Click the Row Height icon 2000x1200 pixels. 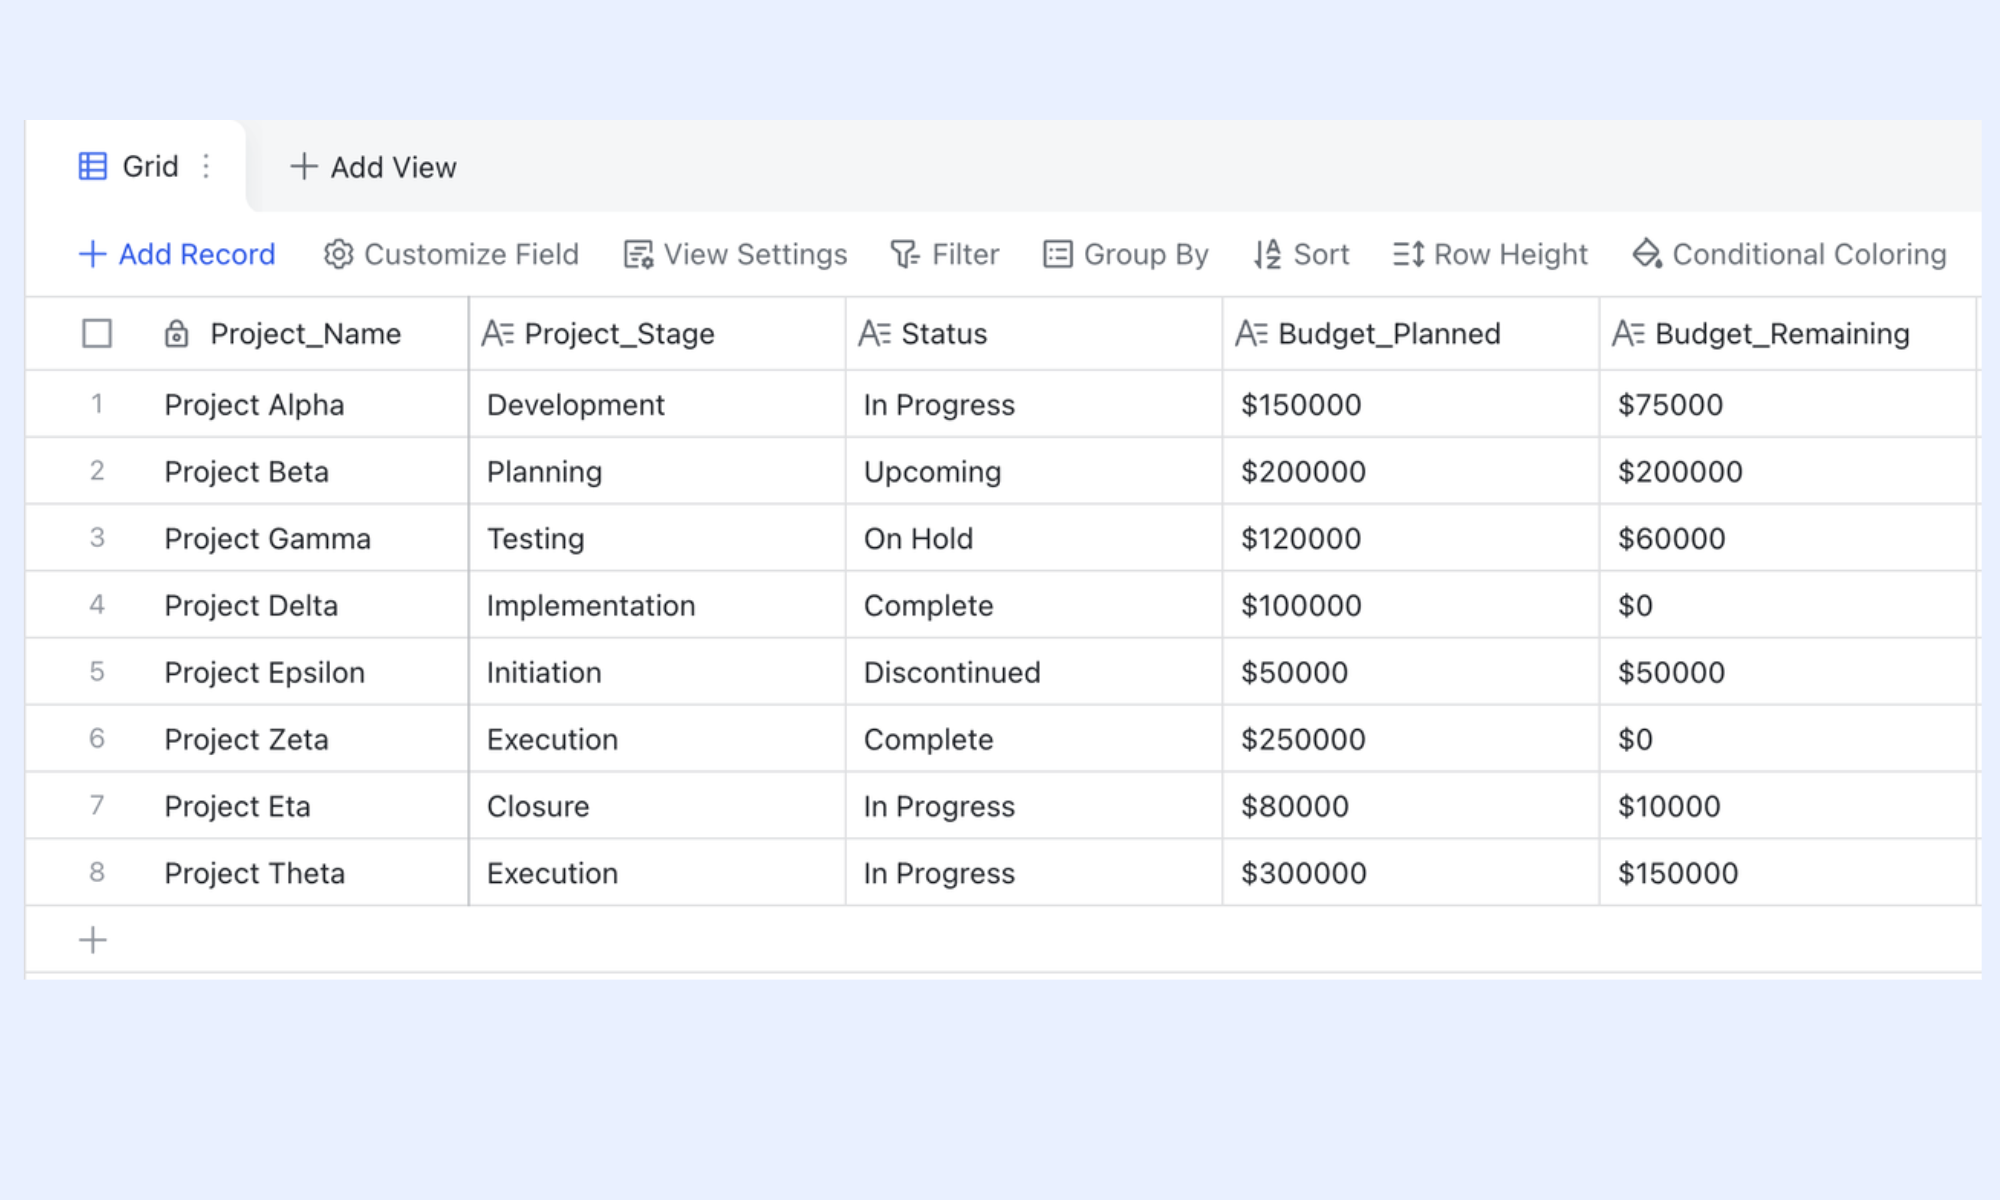(x=1408, y=254)
